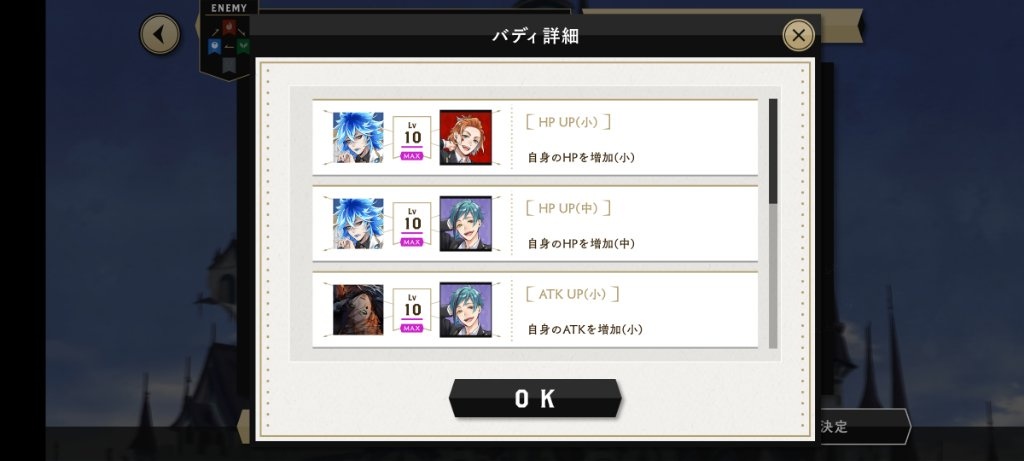Tap teal-haired character portrait in ATK UP(小) row

[x=465, y=310]
